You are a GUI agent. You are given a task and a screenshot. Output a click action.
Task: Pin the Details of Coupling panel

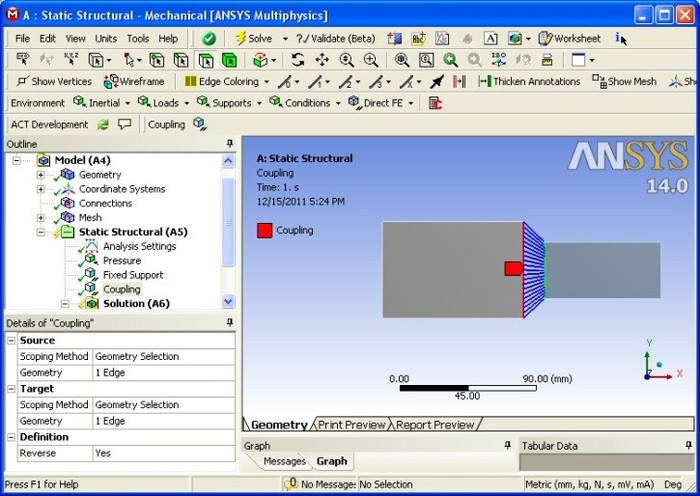click(230, 323)
